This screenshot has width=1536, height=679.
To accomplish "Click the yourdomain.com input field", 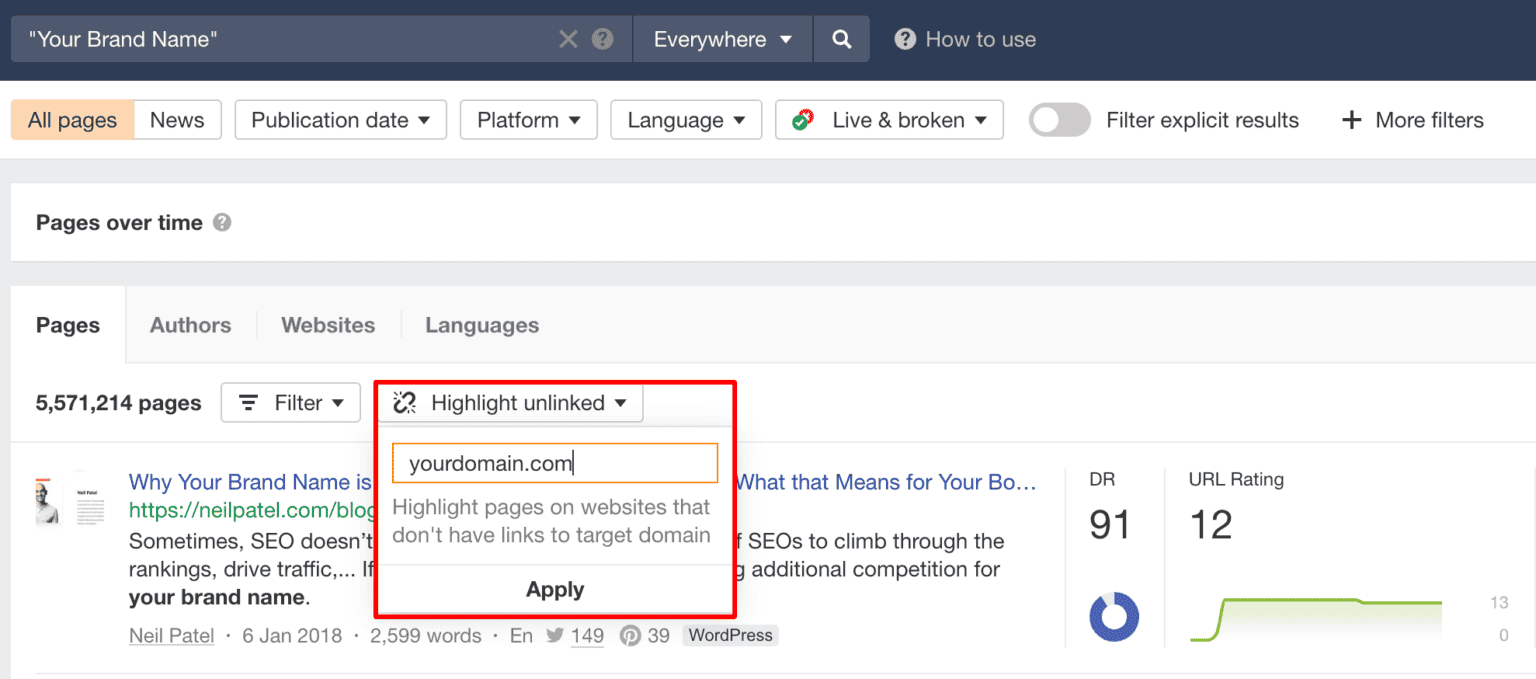I will coord(555,464).
